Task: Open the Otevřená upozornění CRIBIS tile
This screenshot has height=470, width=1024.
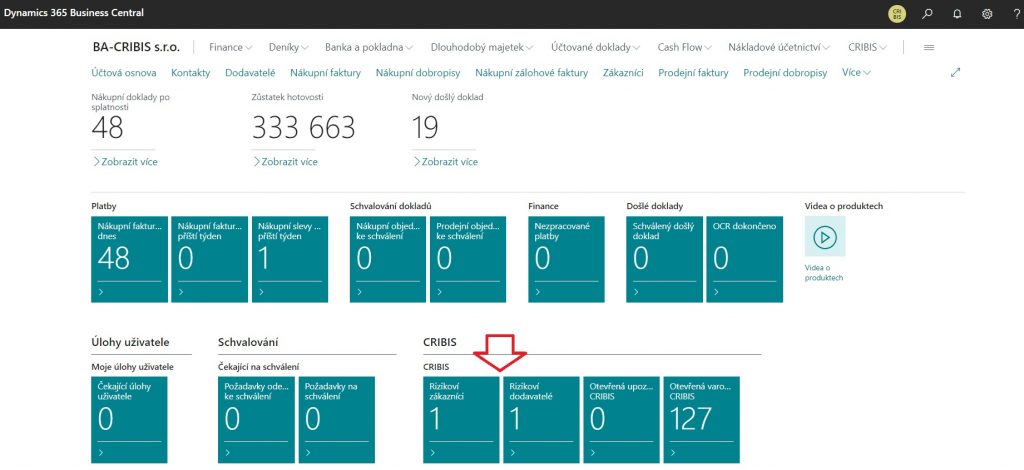Action: pyautogui.click(x=622, y=419)
